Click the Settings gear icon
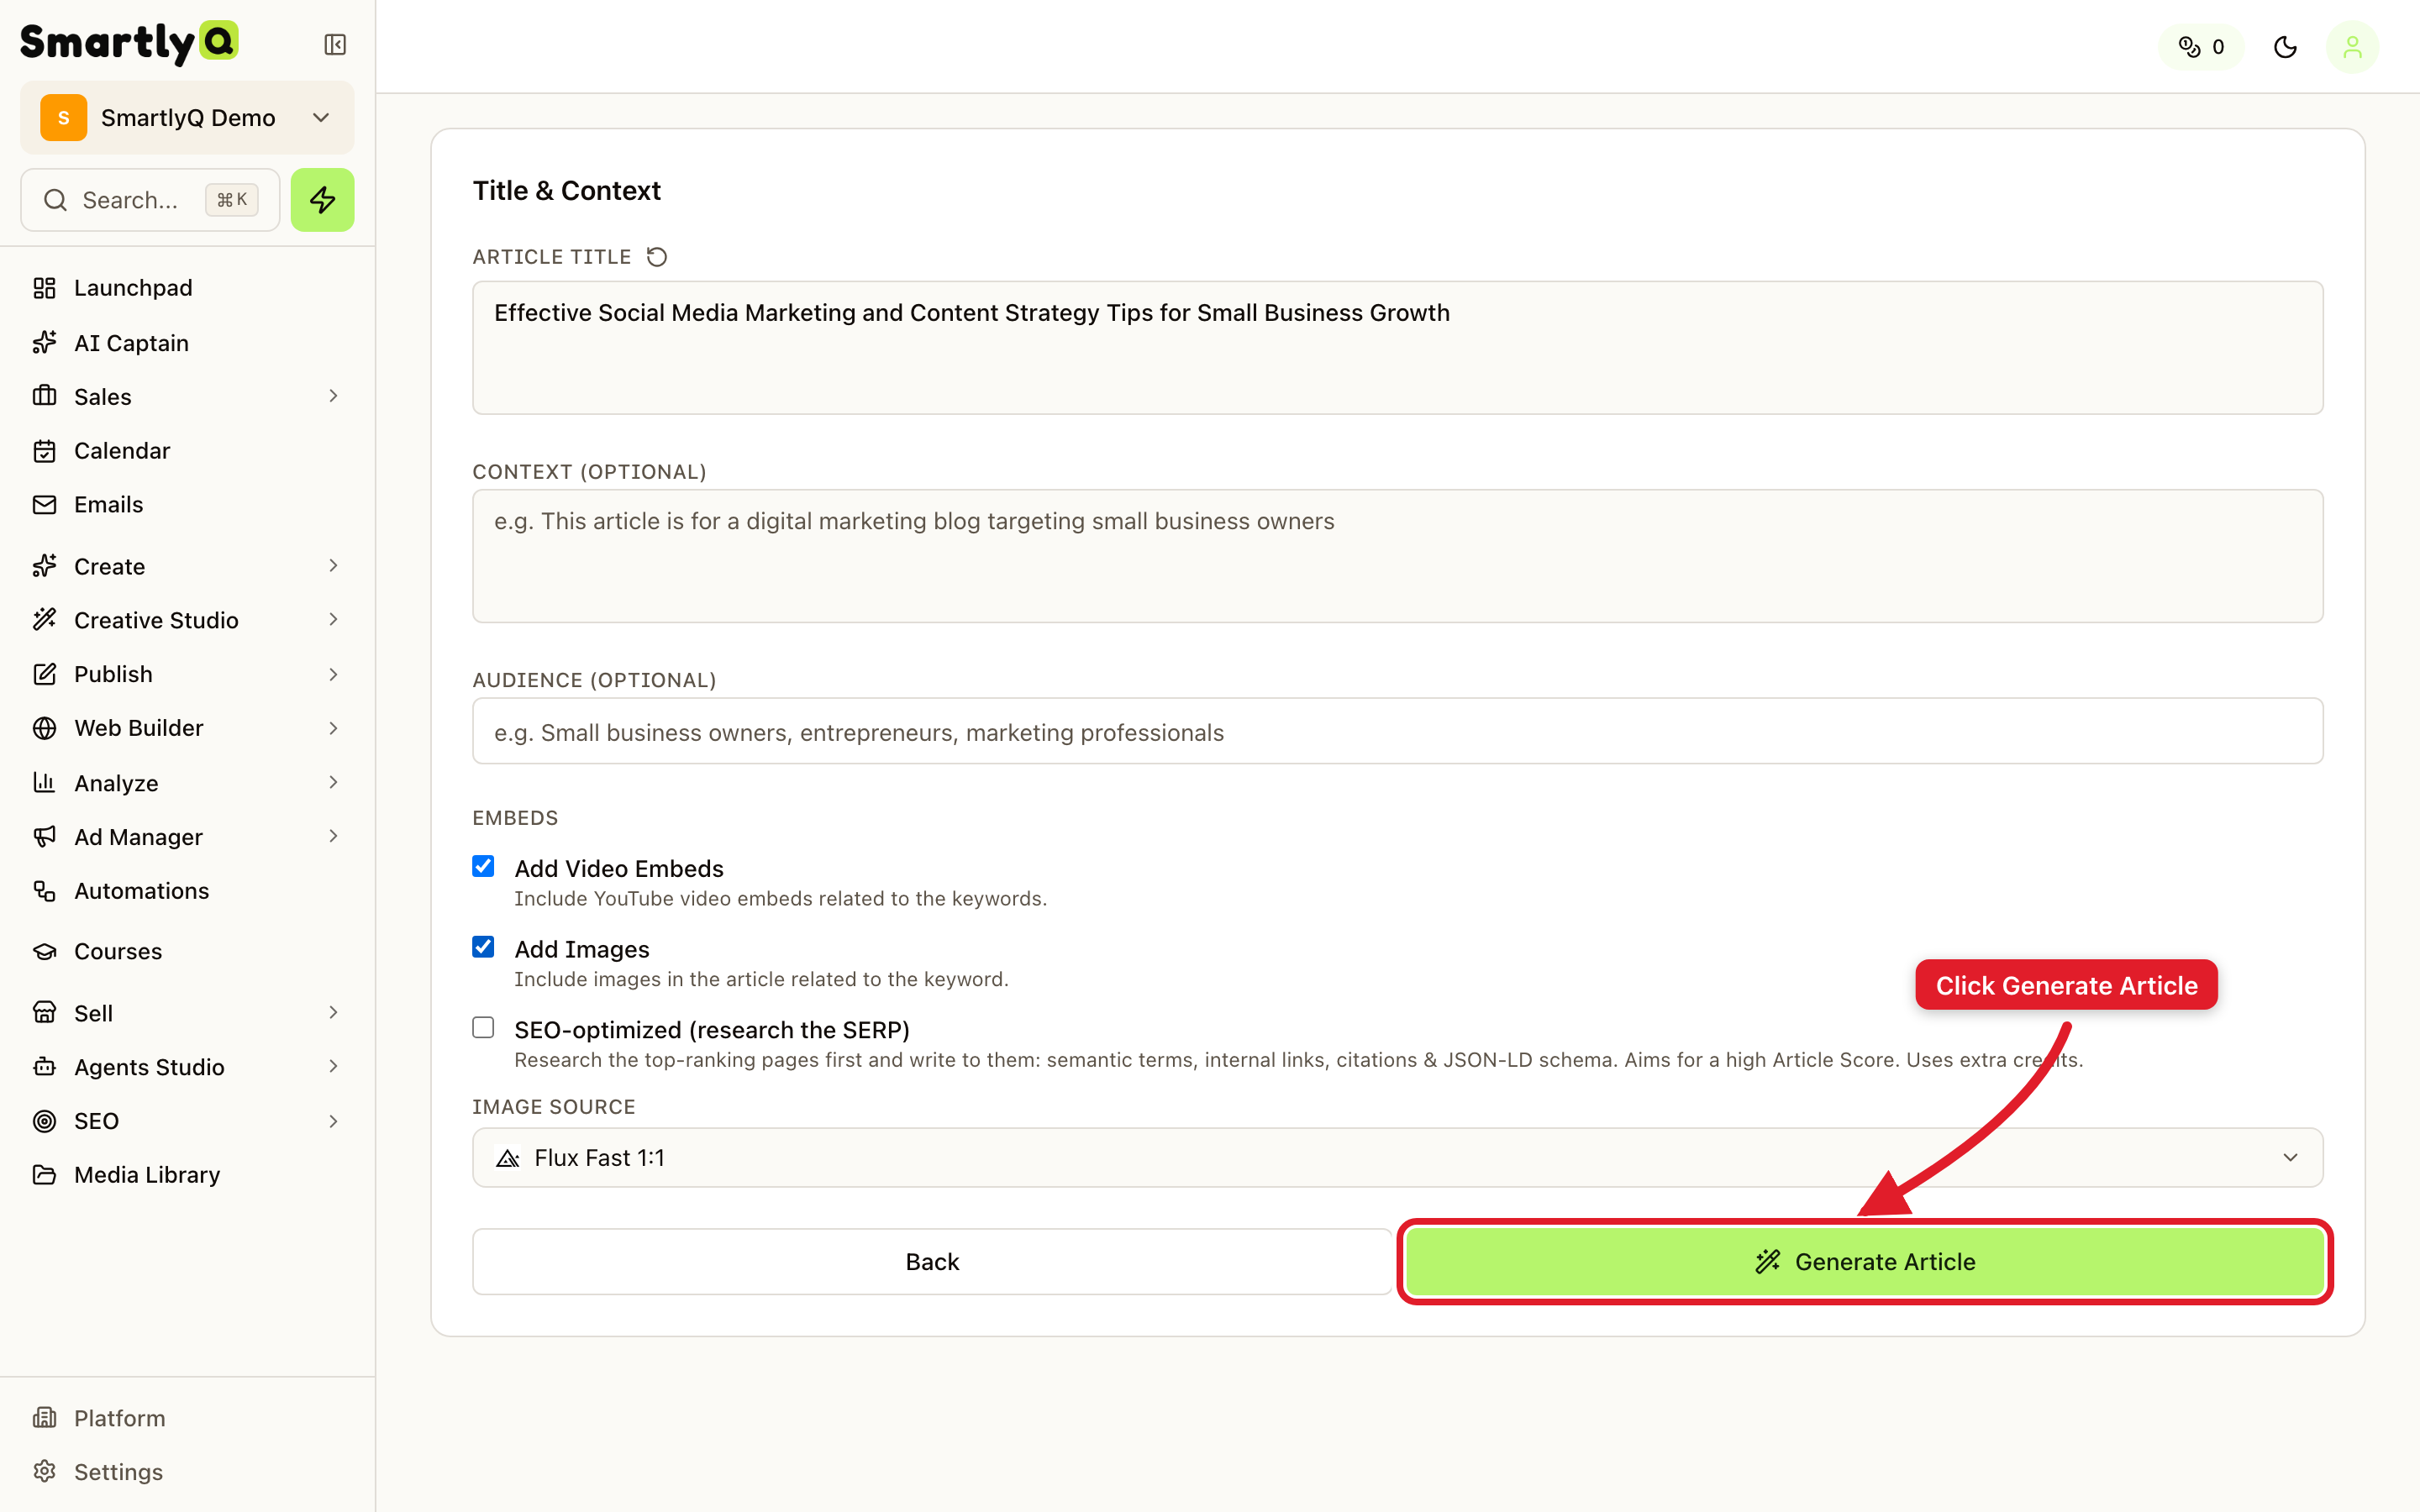Viewport: 2420px width, 1512px height. tap(44, 1472)
